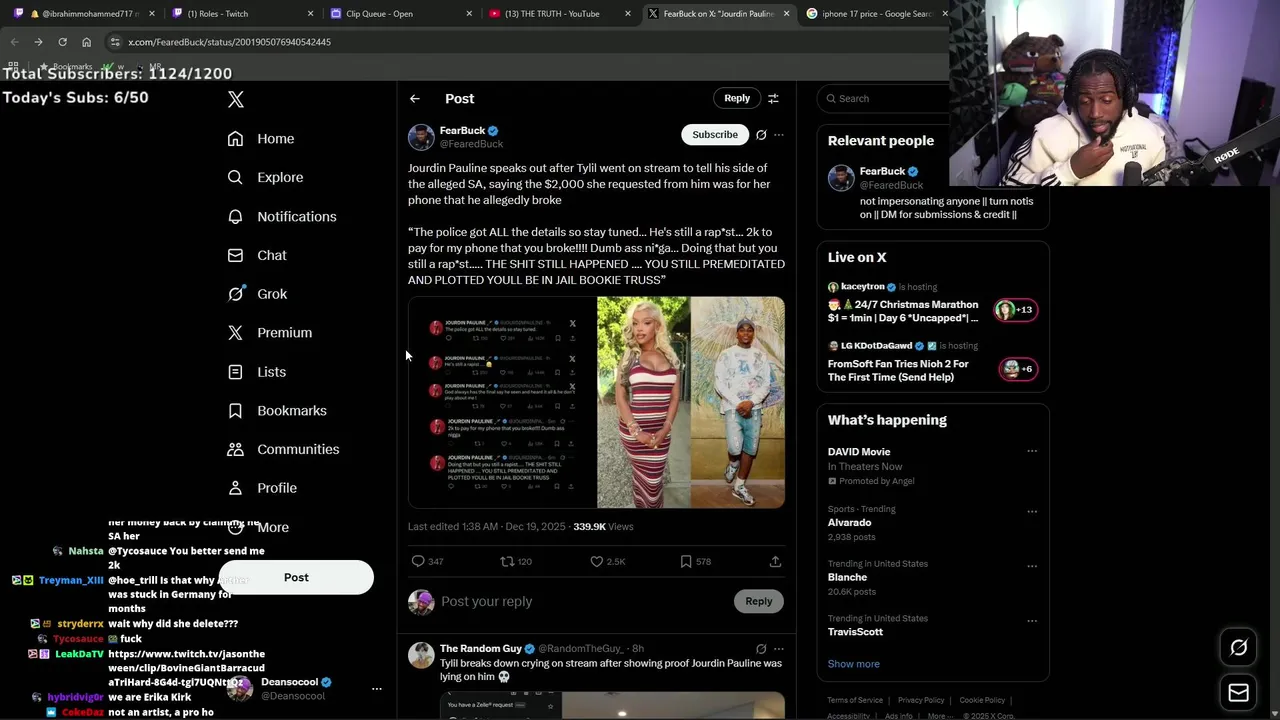This screenshot has height=720, width=1280.
Task: Switch to THE TRUTH - YouTube tab
Action: tap(557, 14)
